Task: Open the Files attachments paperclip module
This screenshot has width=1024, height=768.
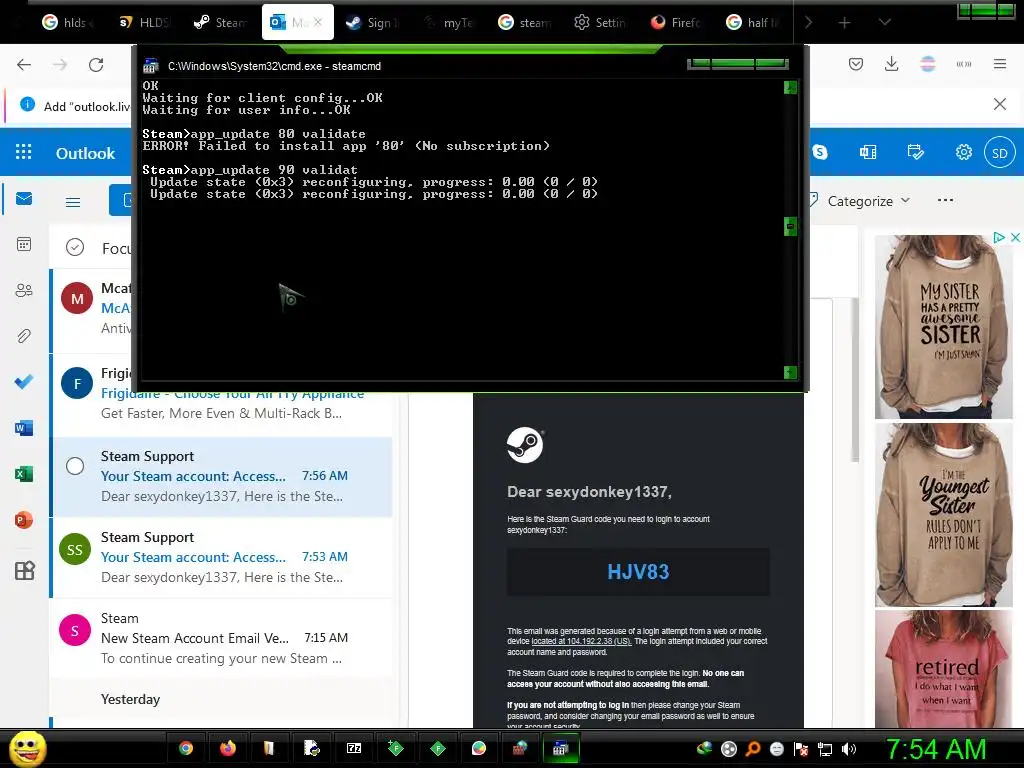Action: pyautogui.click(x=24, y=336)
